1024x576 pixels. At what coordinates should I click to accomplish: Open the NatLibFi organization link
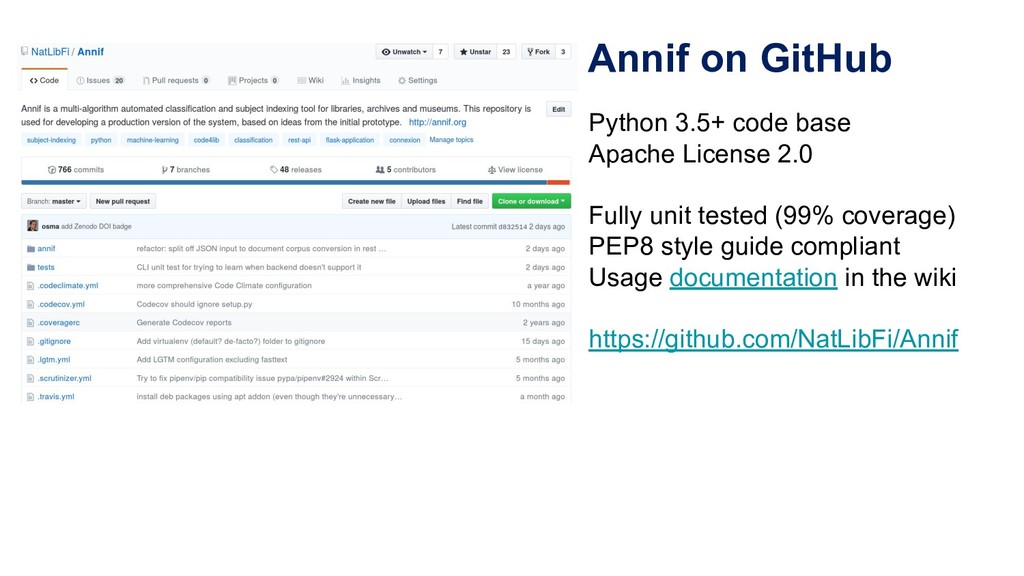click(50, 52)
